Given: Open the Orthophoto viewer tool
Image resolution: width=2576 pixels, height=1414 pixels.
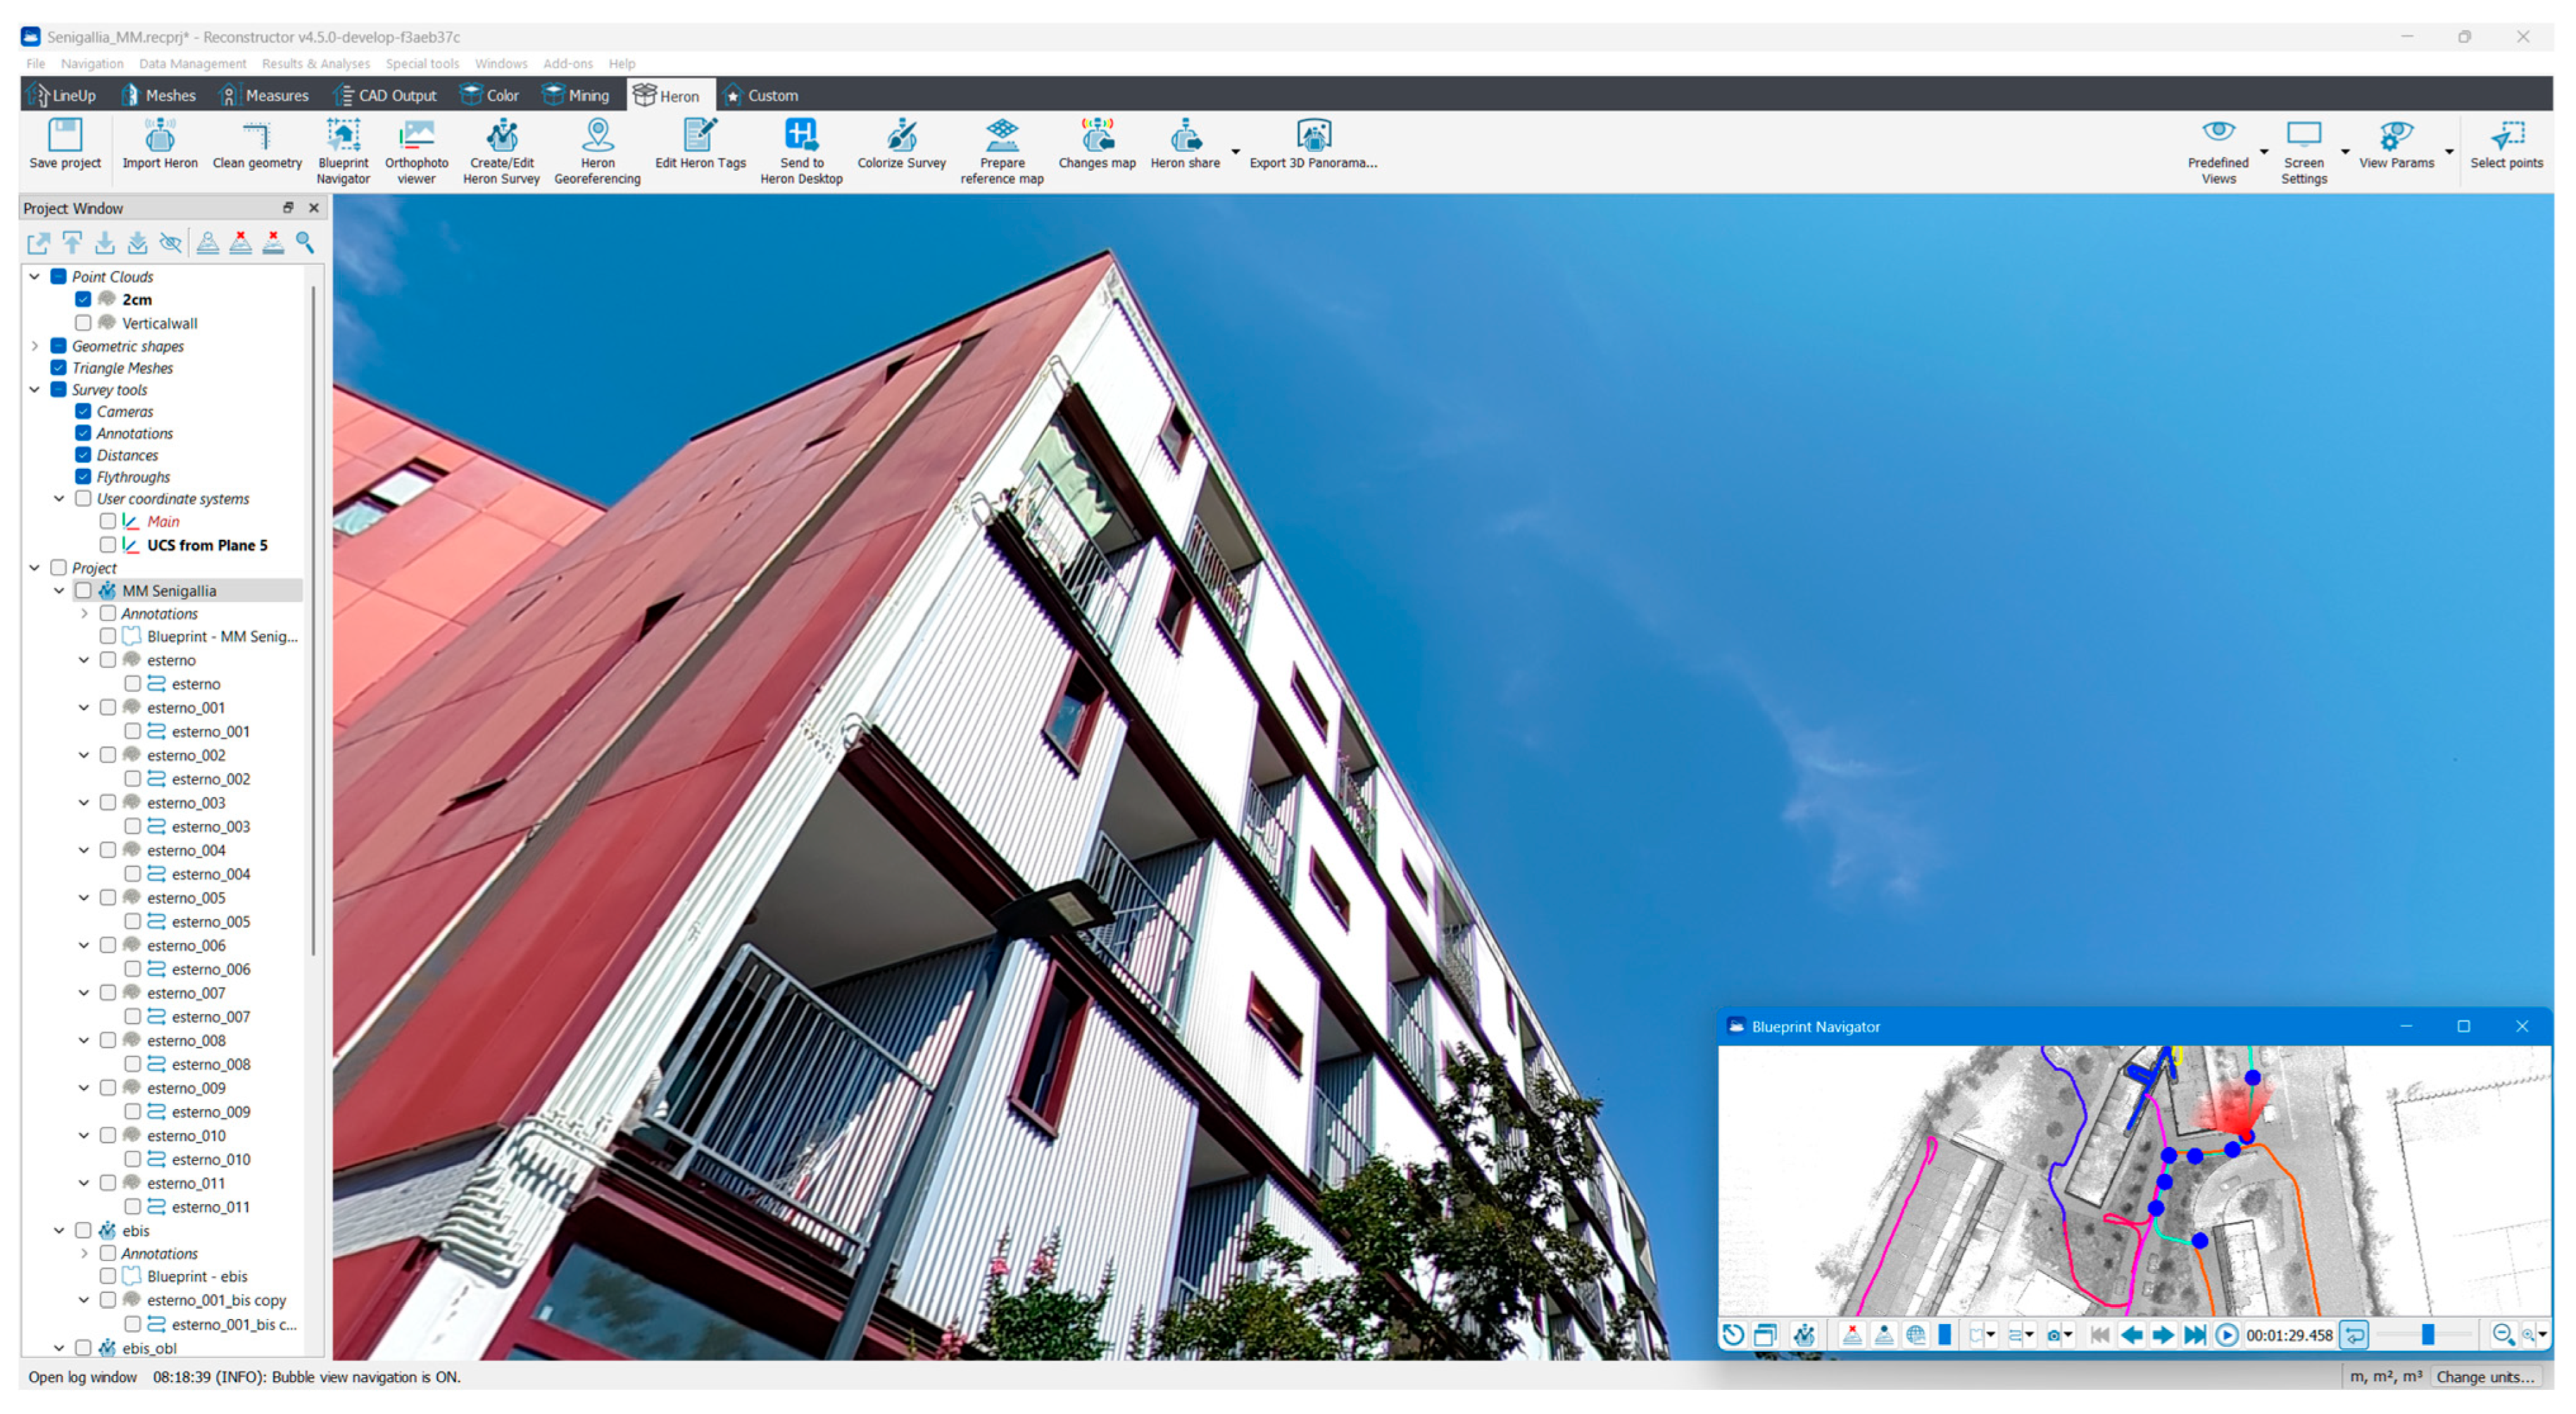Looking at the screenshot, I should pos(416,136).
